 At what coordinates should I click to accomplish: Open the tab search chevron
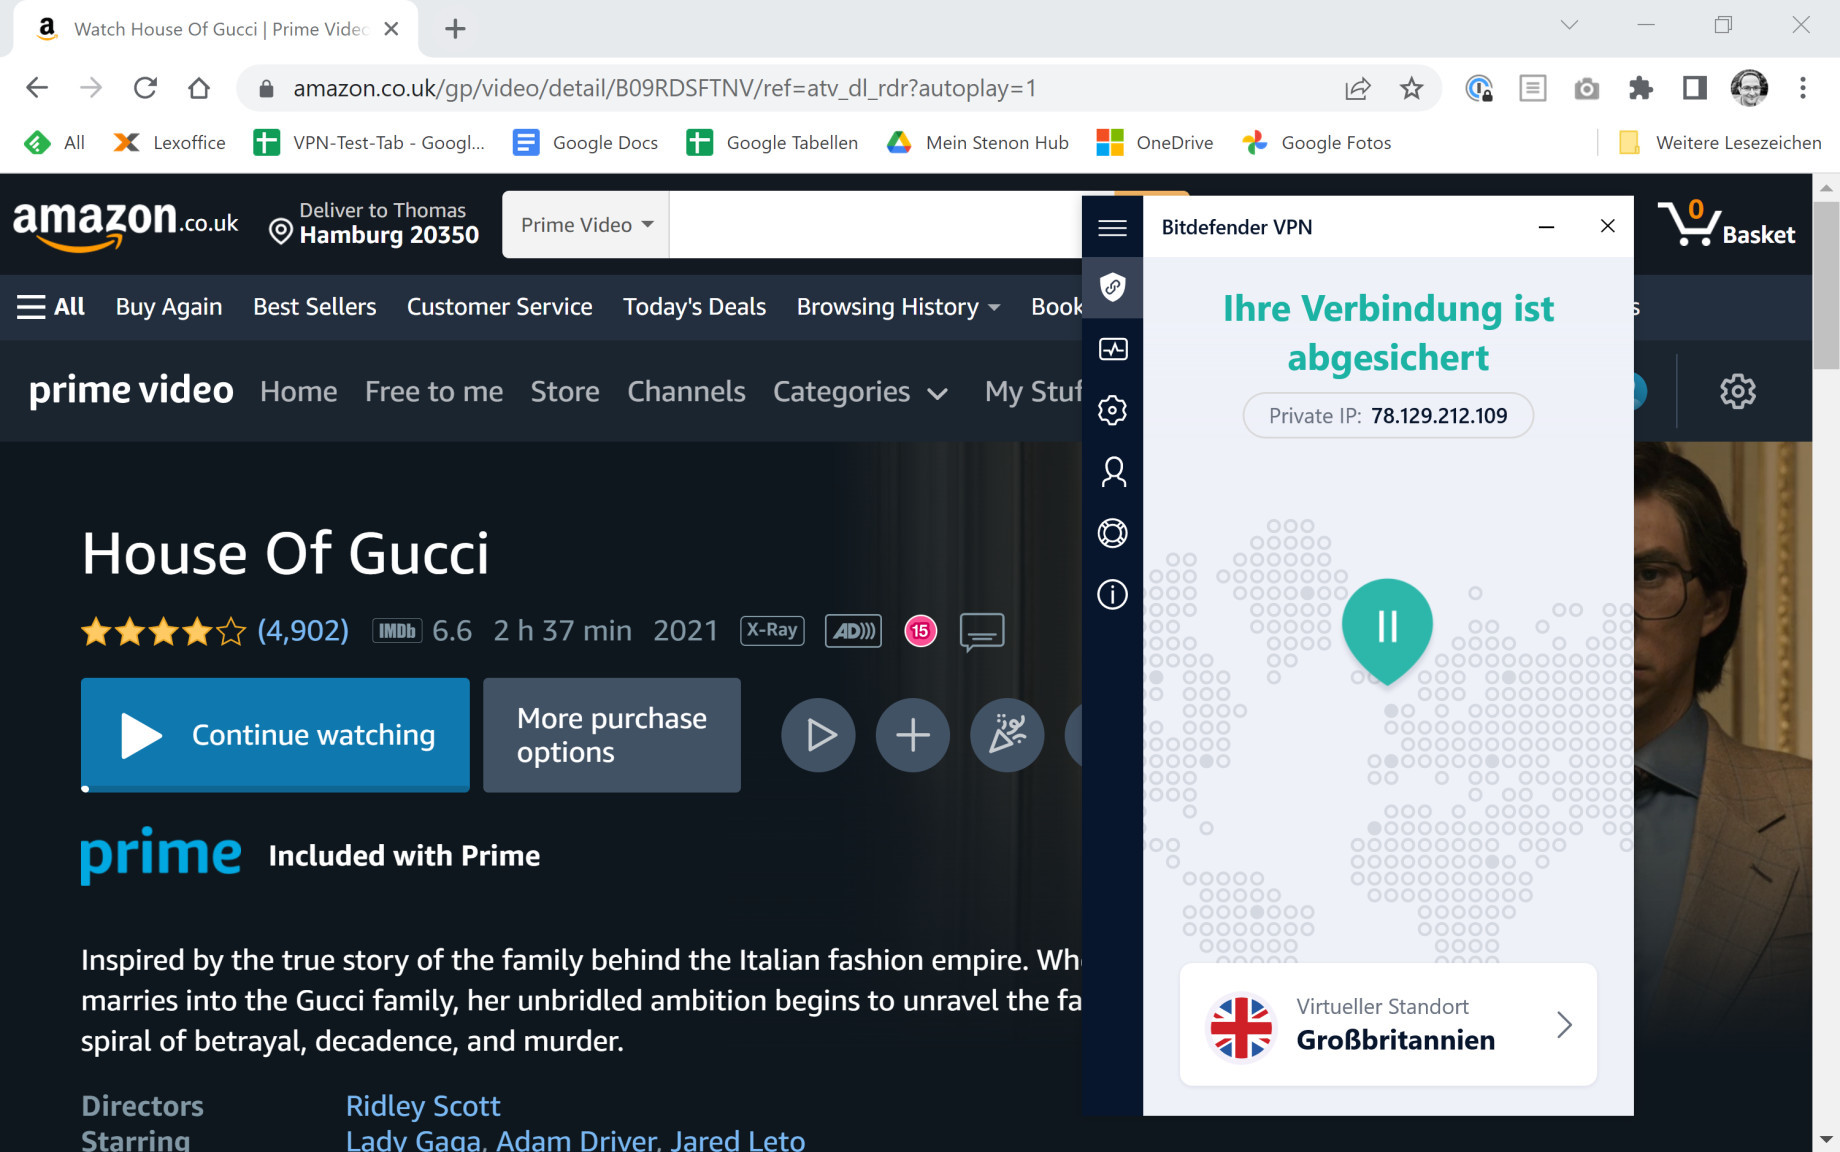pos(1569,25)
